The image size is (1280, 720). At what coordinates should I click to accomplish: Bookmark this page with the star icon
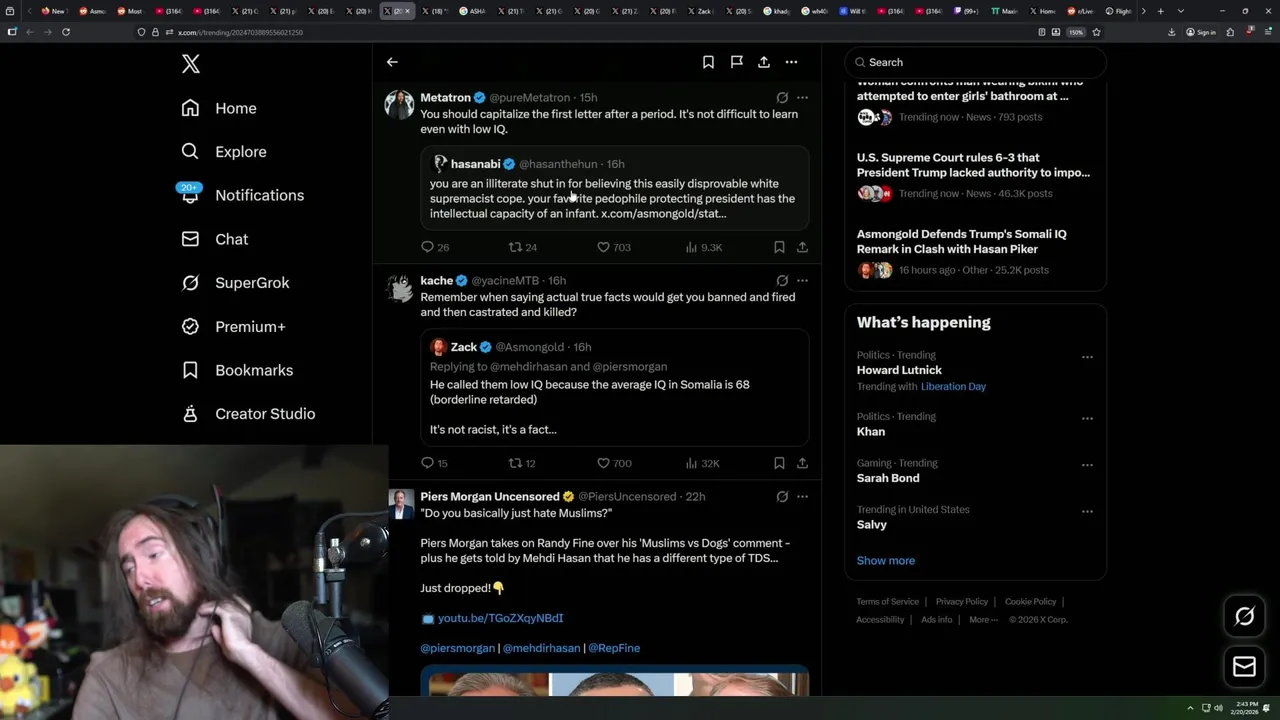click(1096, 32)
